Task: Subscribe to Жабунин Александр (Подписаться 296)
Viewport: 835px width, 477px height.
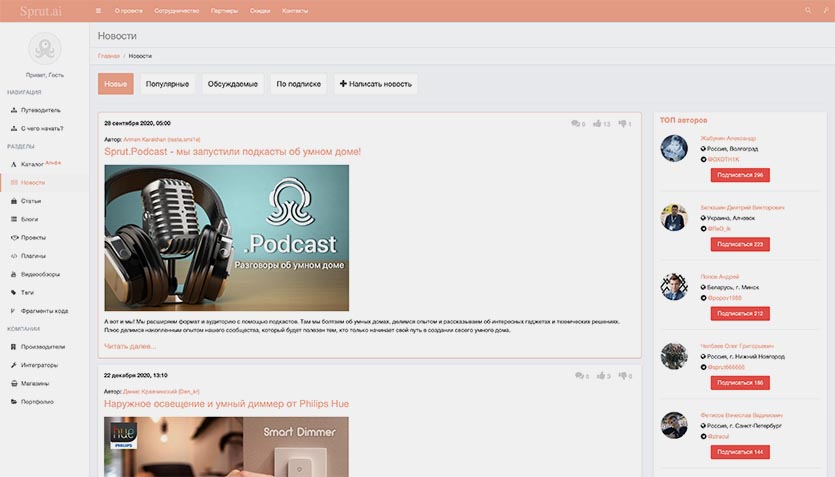Action: pos(740,175)
